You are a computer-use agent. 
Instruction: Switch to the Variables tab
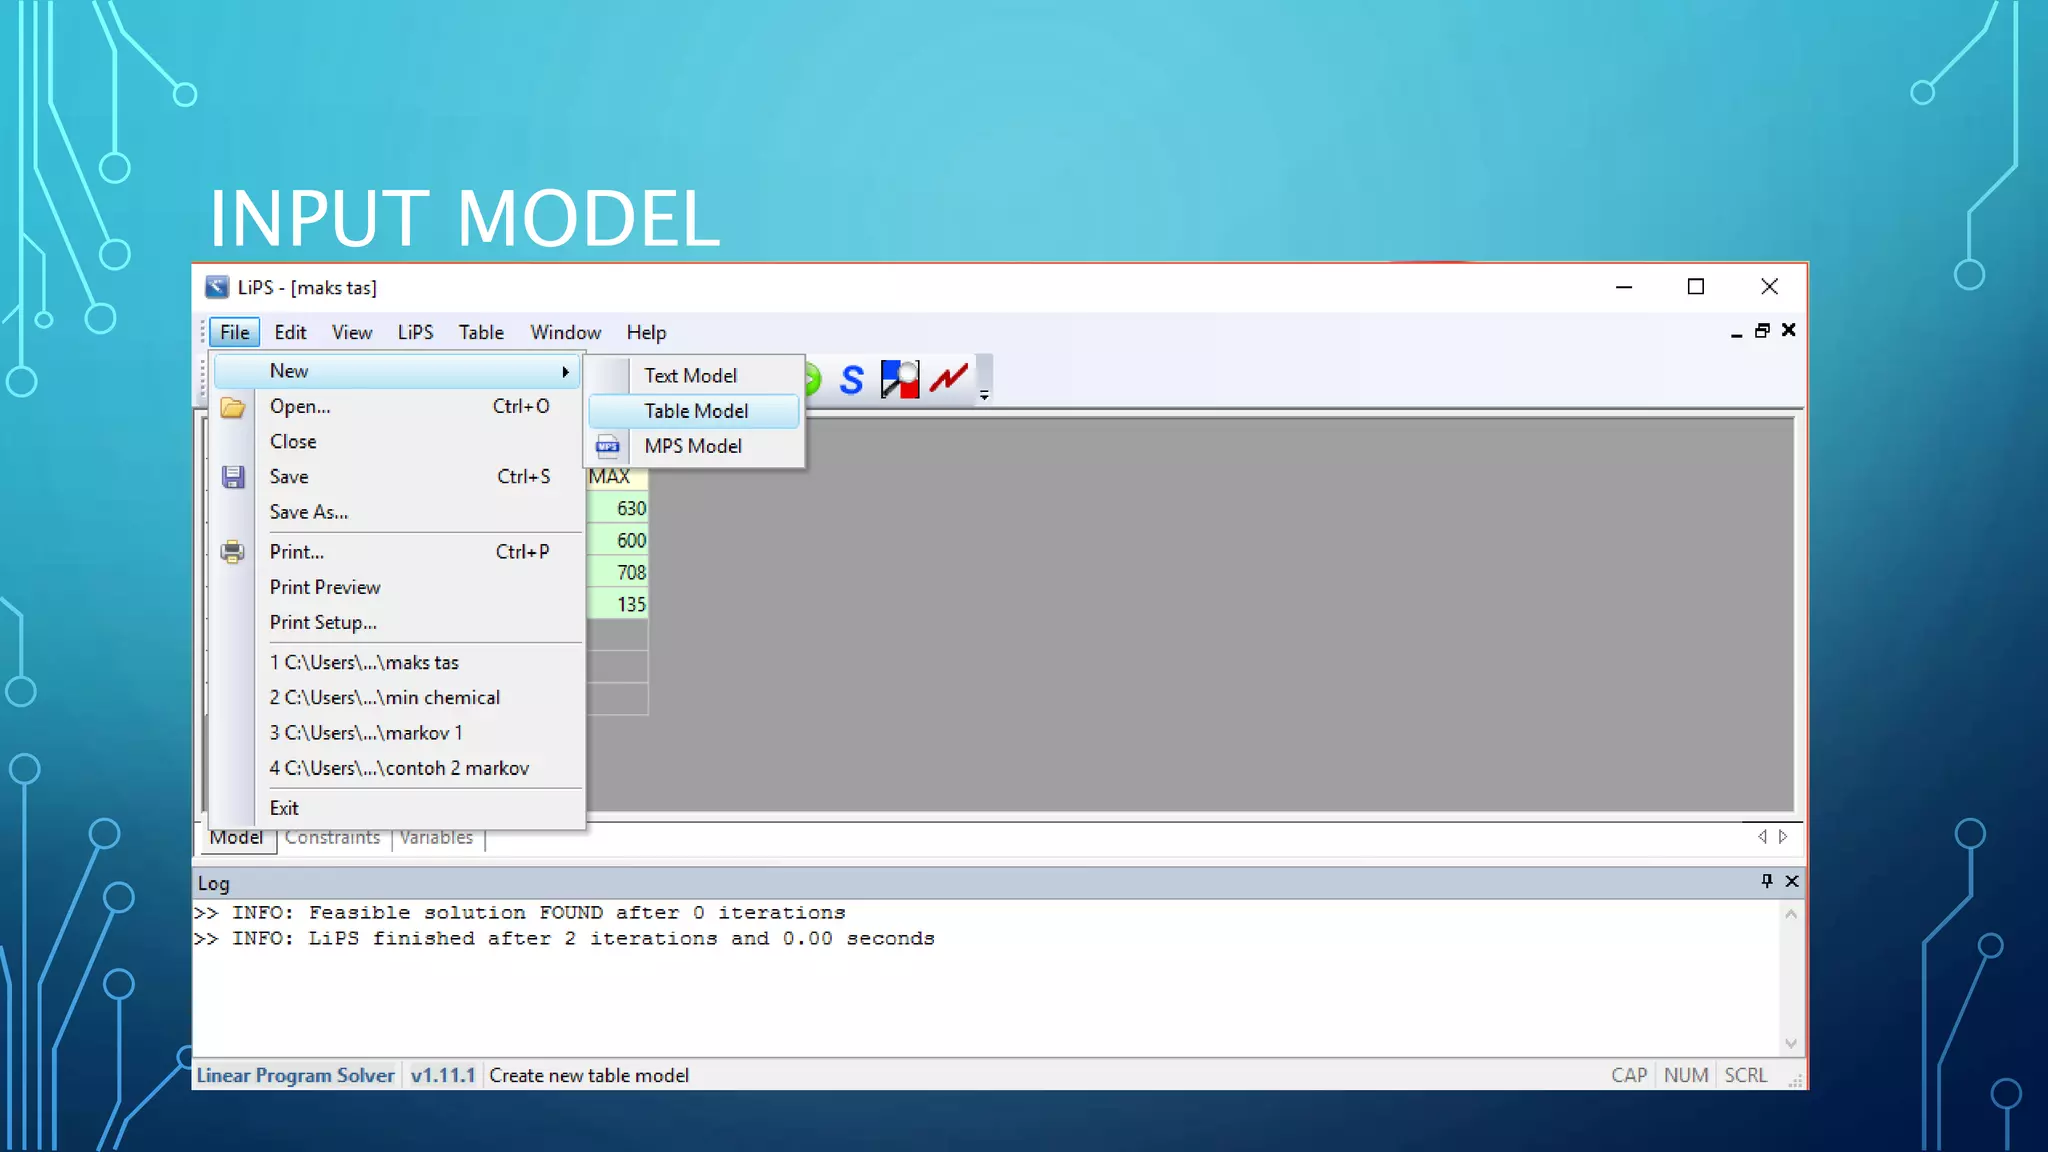[436, 838]
